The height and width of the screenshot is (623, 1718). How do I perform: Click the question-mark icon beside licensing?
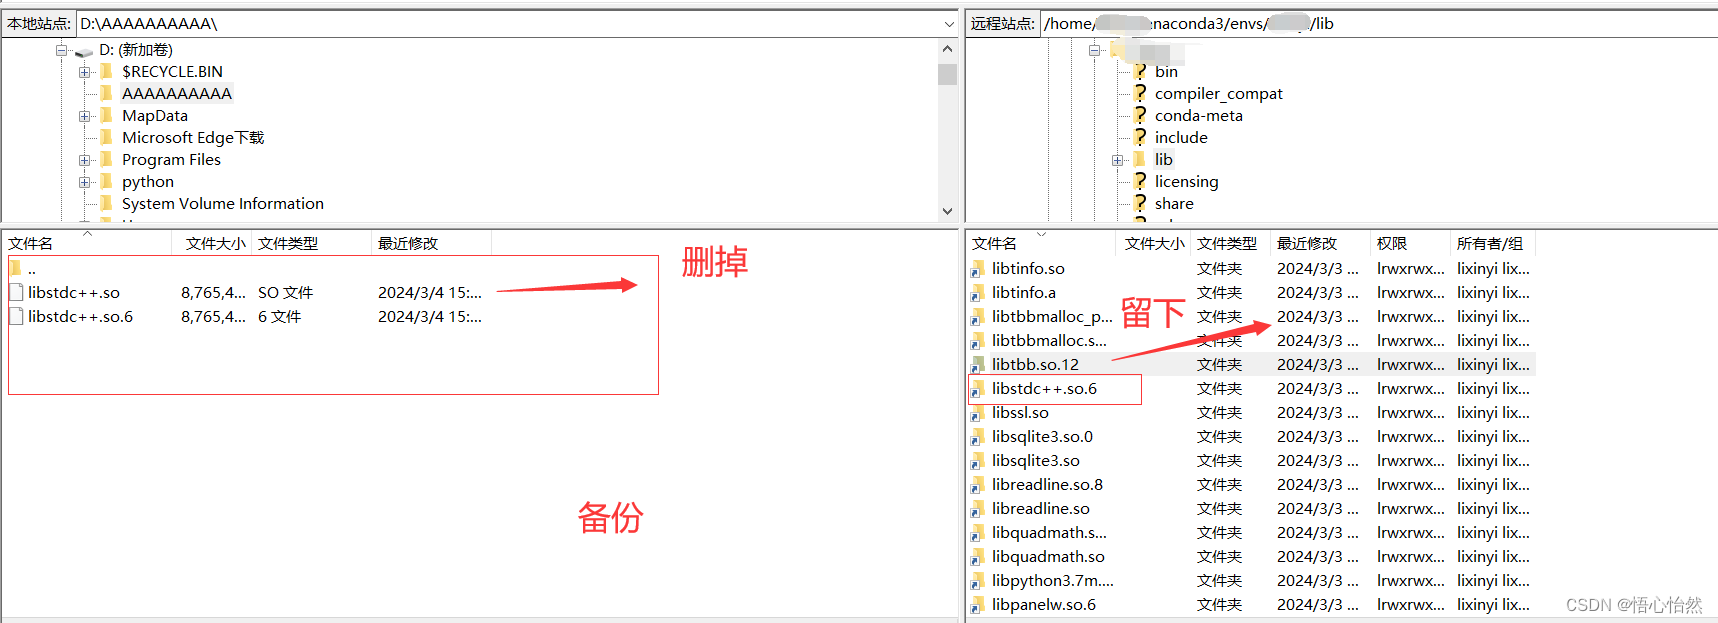point(1140,181)
